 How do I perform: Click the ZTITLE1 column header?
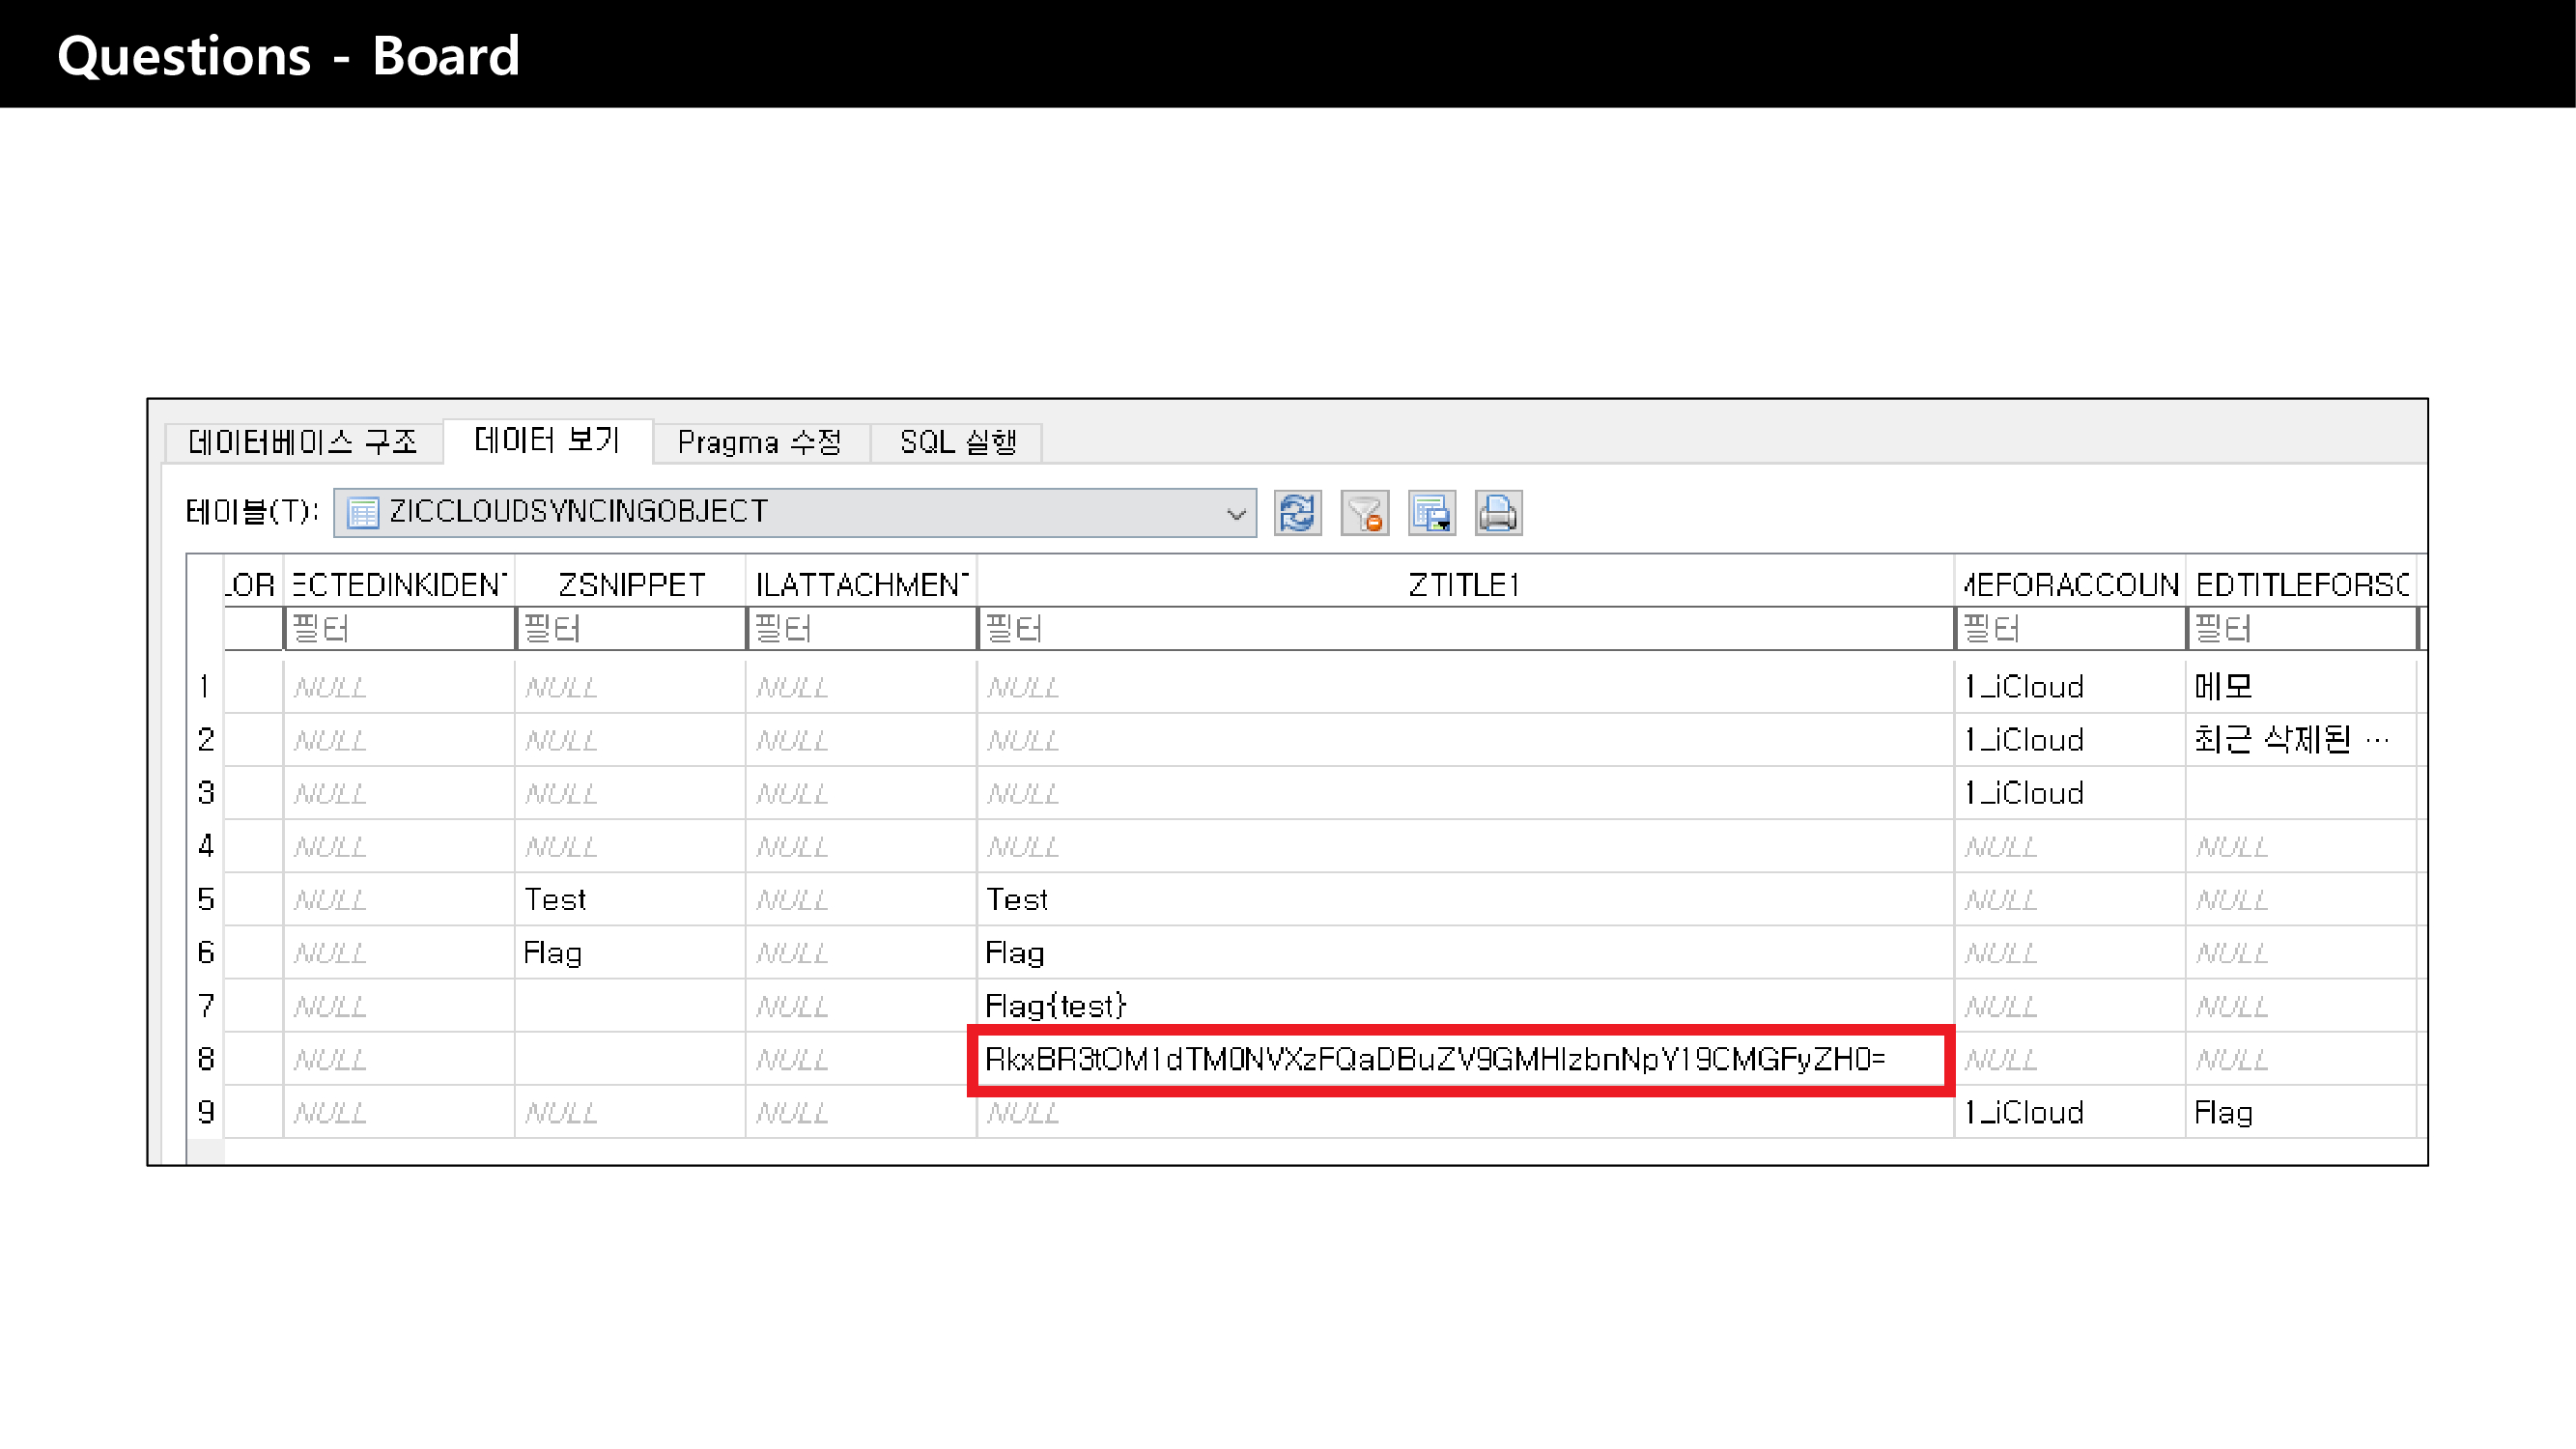[x=1464, y=584]
